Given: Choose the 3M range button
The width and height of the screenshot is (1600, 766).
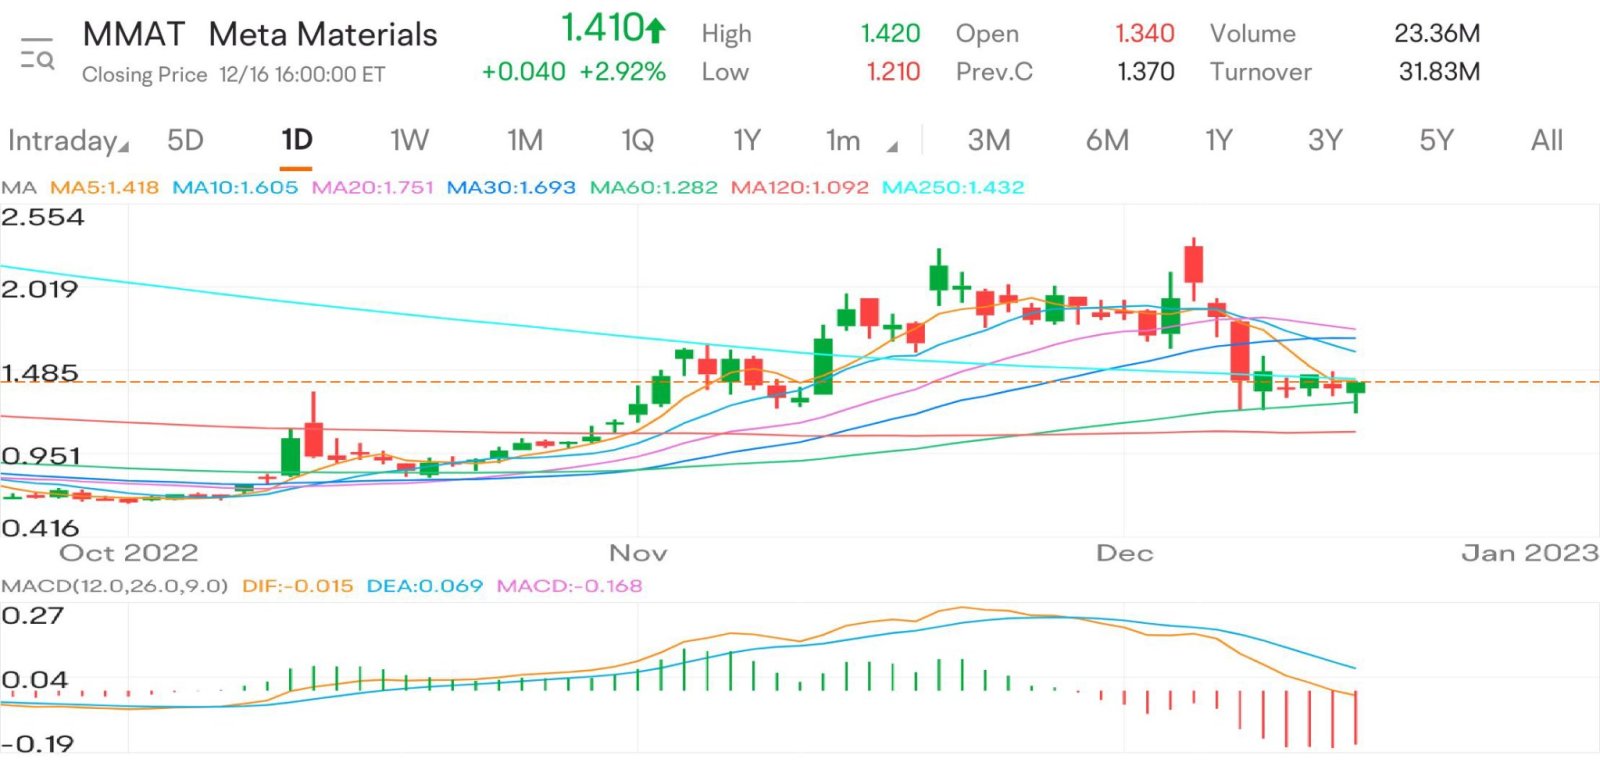Looking at the screenshot, I should pyautogui.click(x=988, y=141).
